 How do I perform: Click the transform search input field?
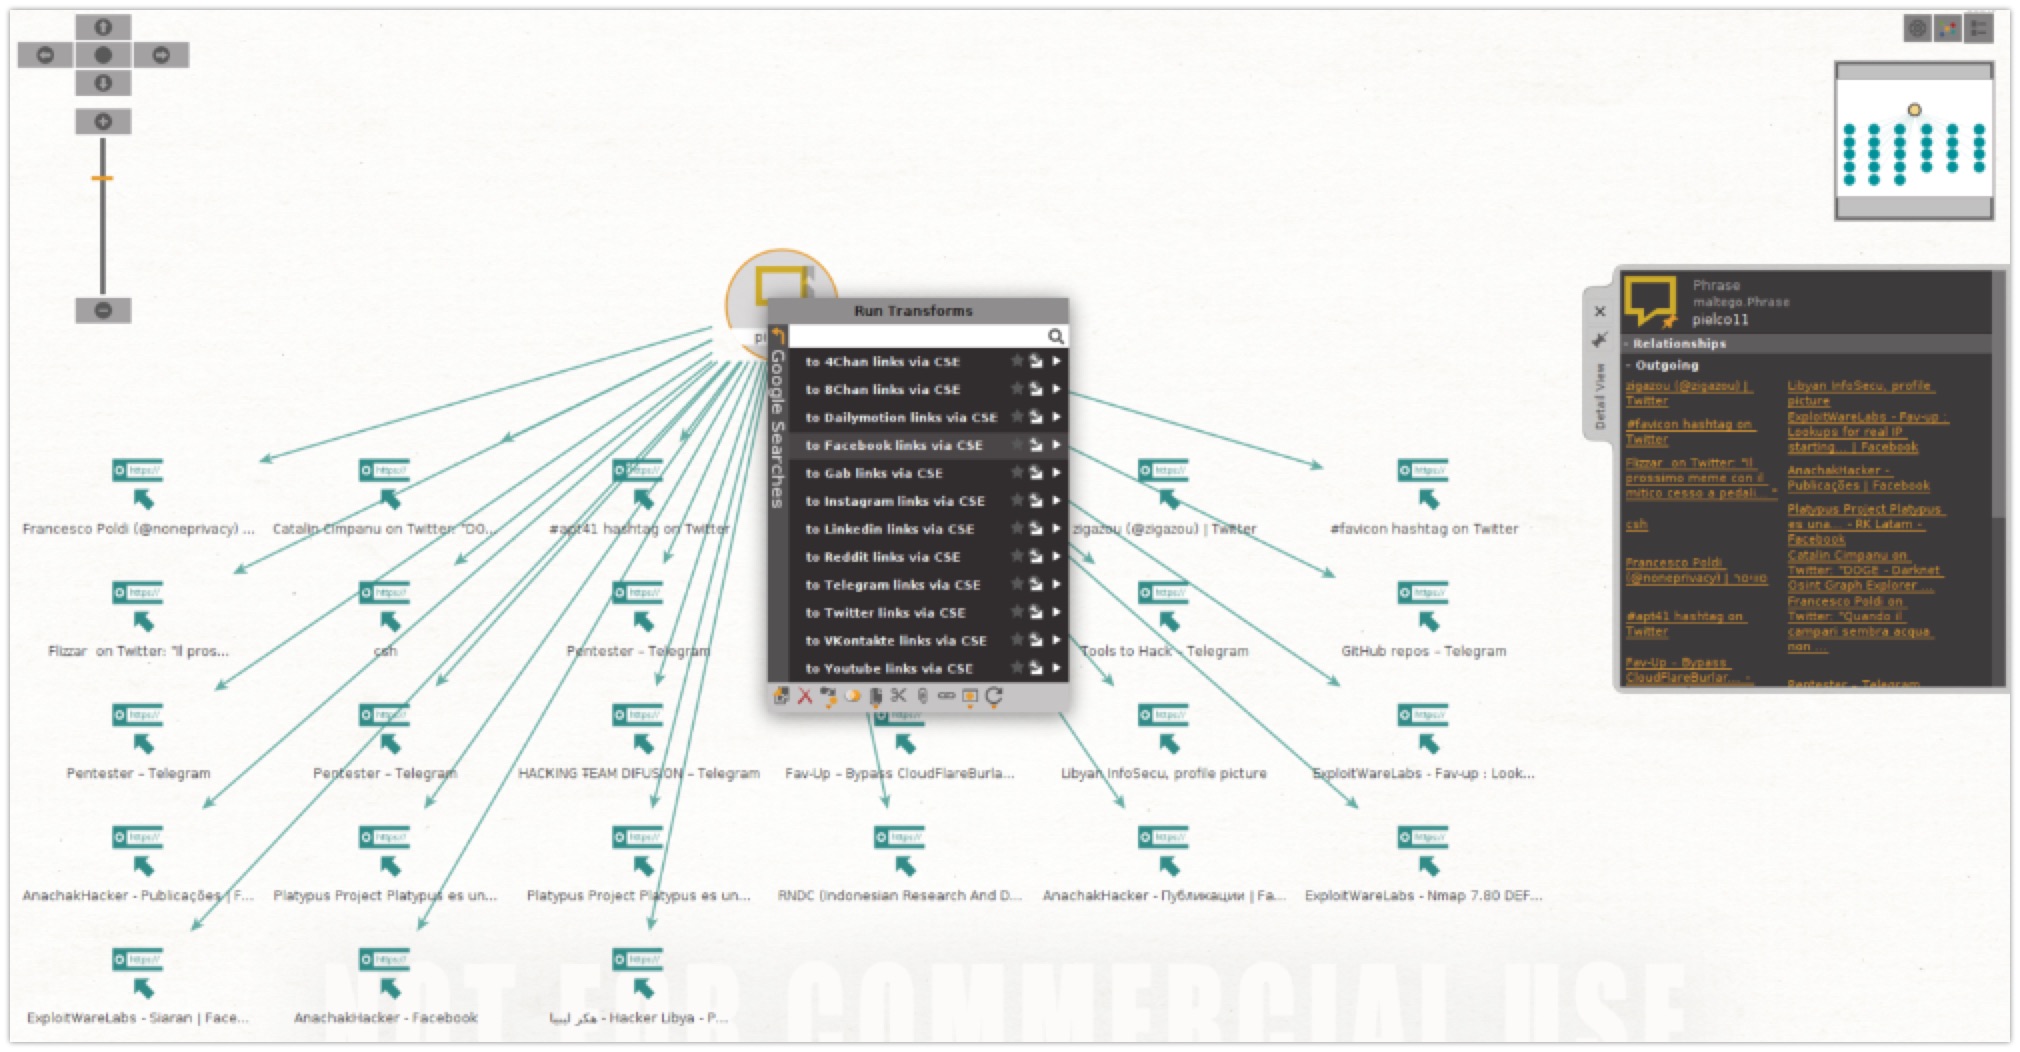tap(917, 336)
